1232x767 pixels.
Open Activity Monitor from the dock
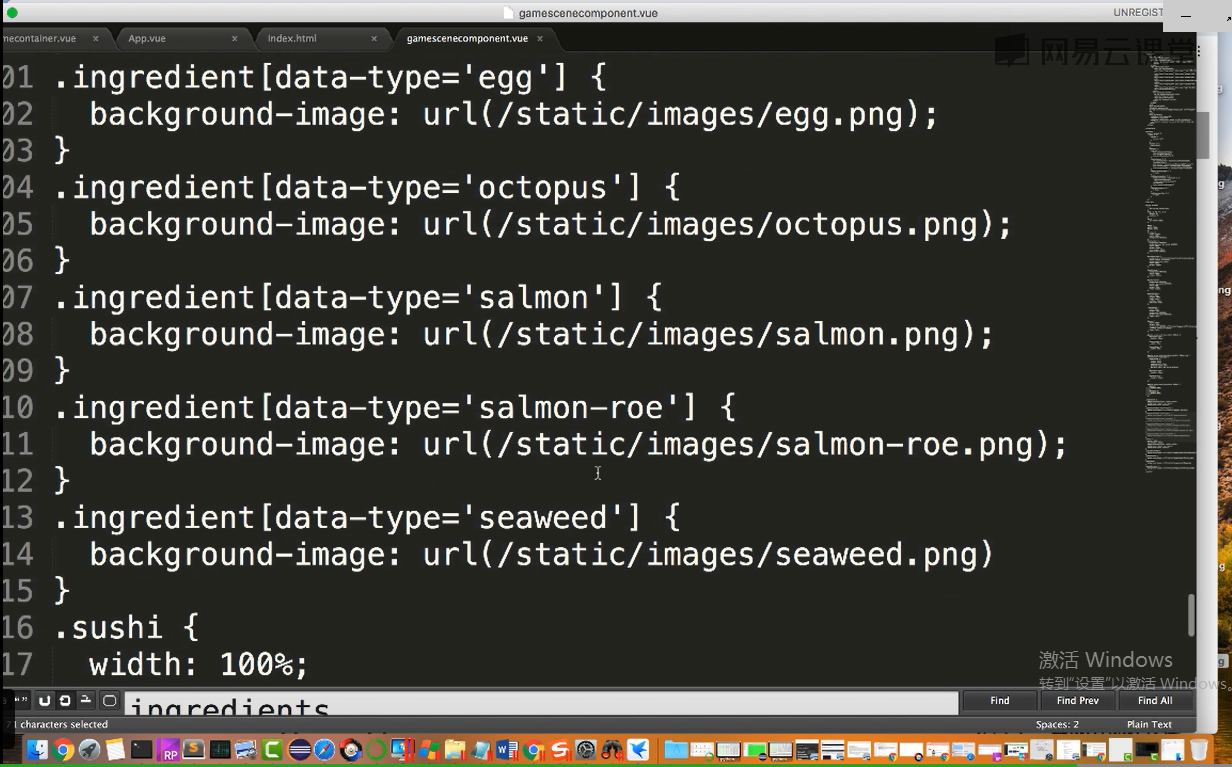220,750
